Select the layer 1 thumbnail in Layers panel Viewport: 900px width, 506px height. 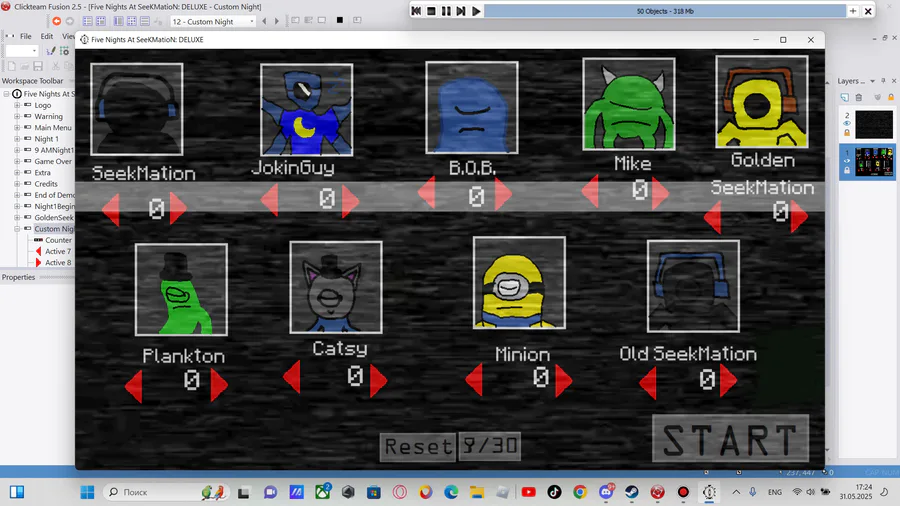click(x=874, y=162)
